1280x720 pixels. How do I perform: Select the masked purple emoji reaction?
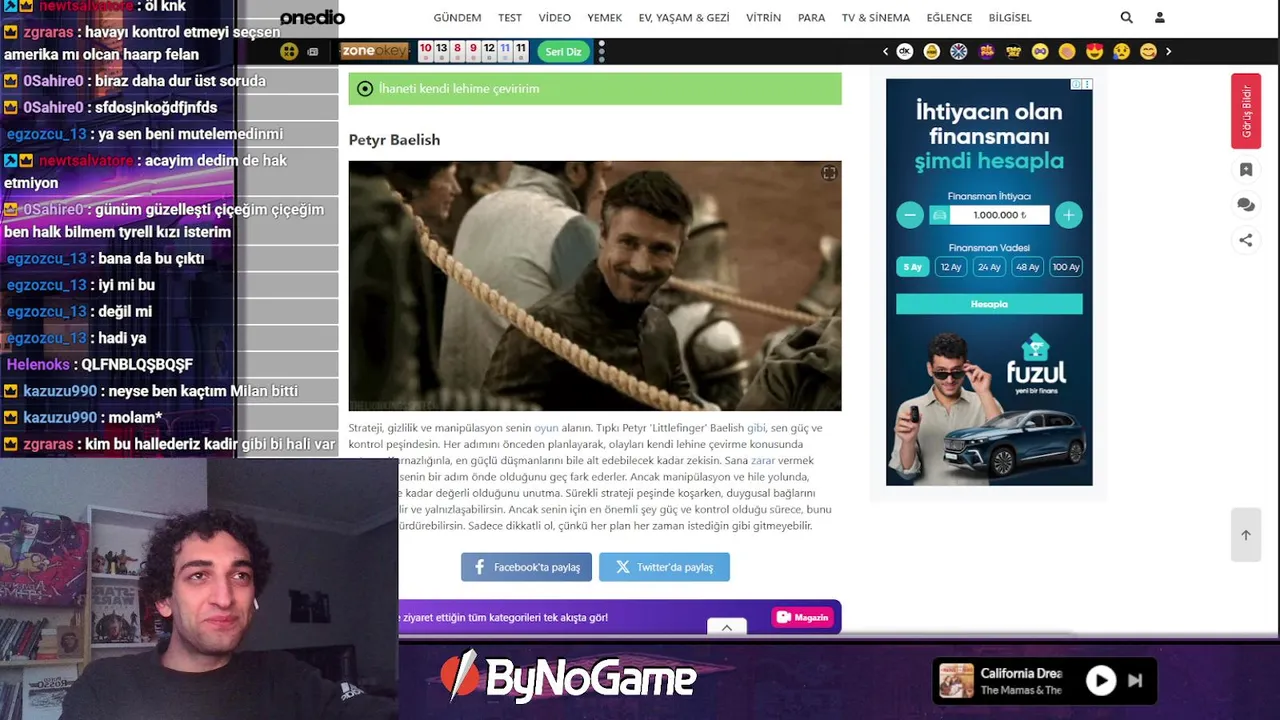point(1040,51)
